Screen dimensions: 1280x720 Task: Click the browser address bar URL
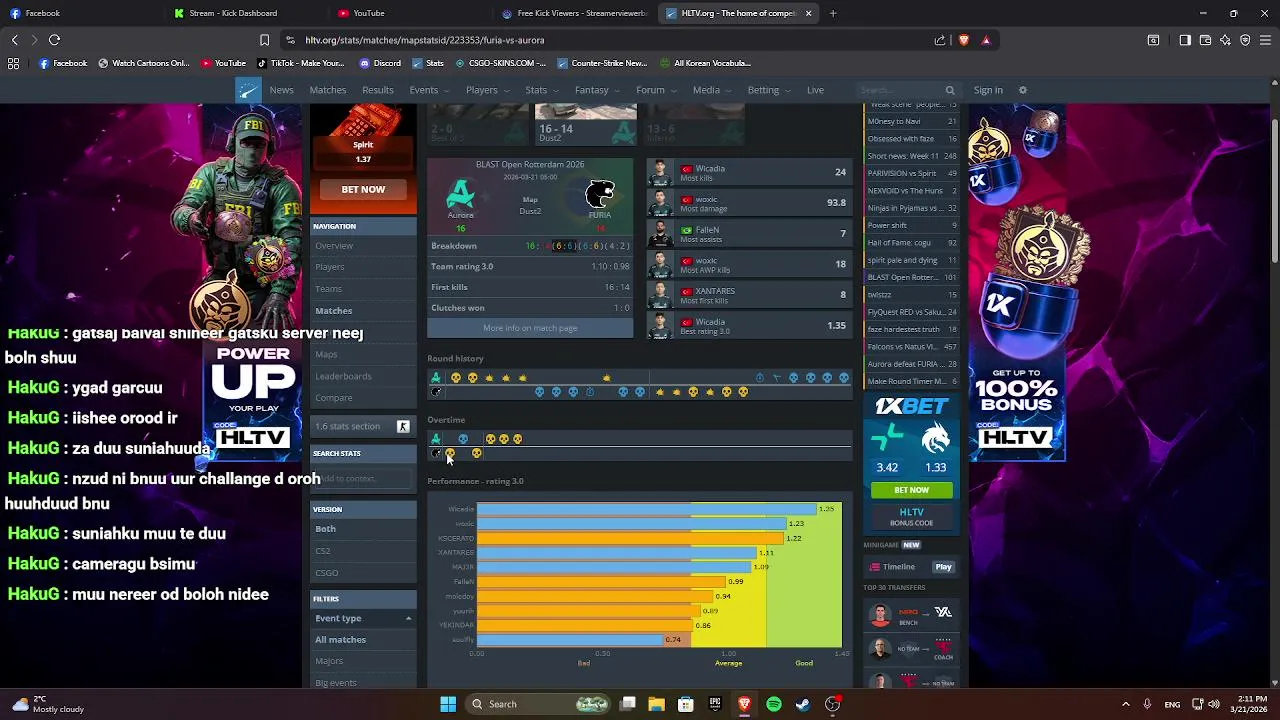point(425,40)
